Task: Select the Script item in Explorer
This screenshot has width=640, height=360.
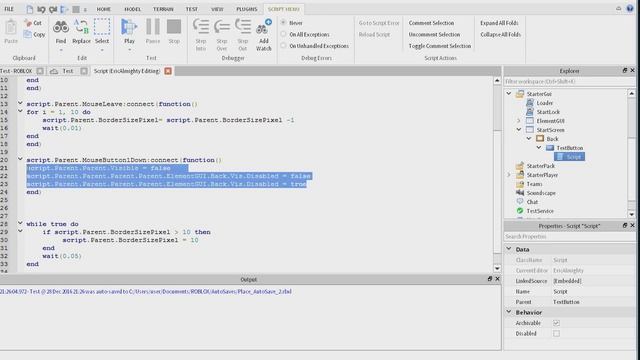Action: [569, 157]
